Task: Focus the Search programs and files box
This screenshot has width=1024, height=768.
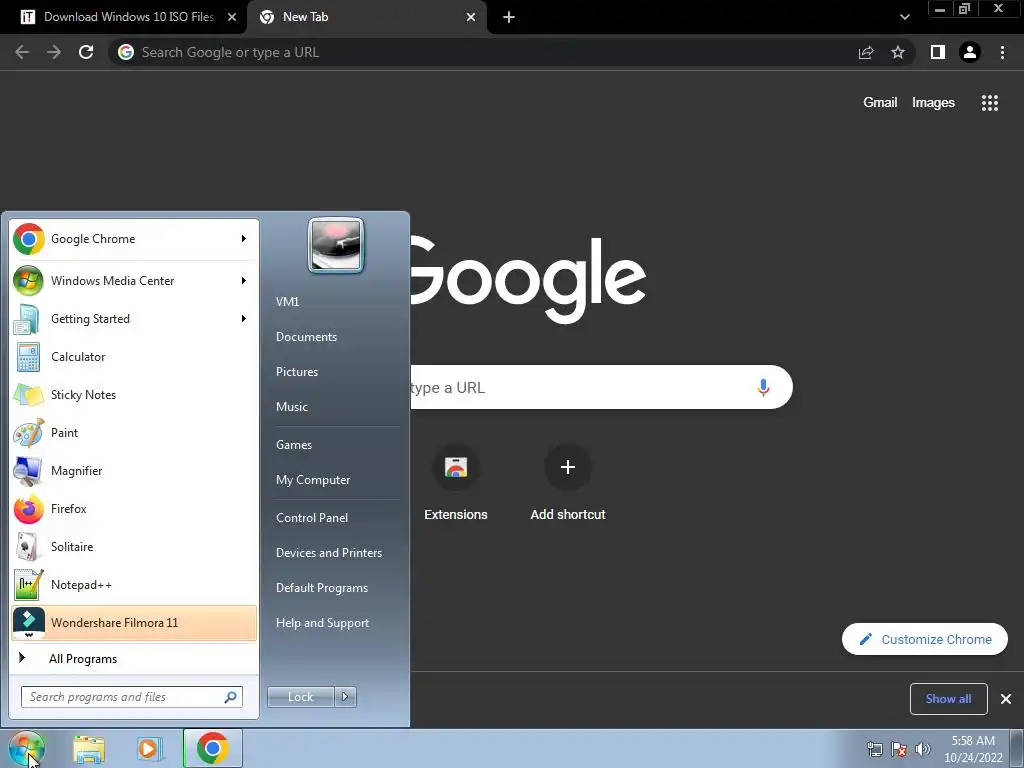Action: [132, 697]
